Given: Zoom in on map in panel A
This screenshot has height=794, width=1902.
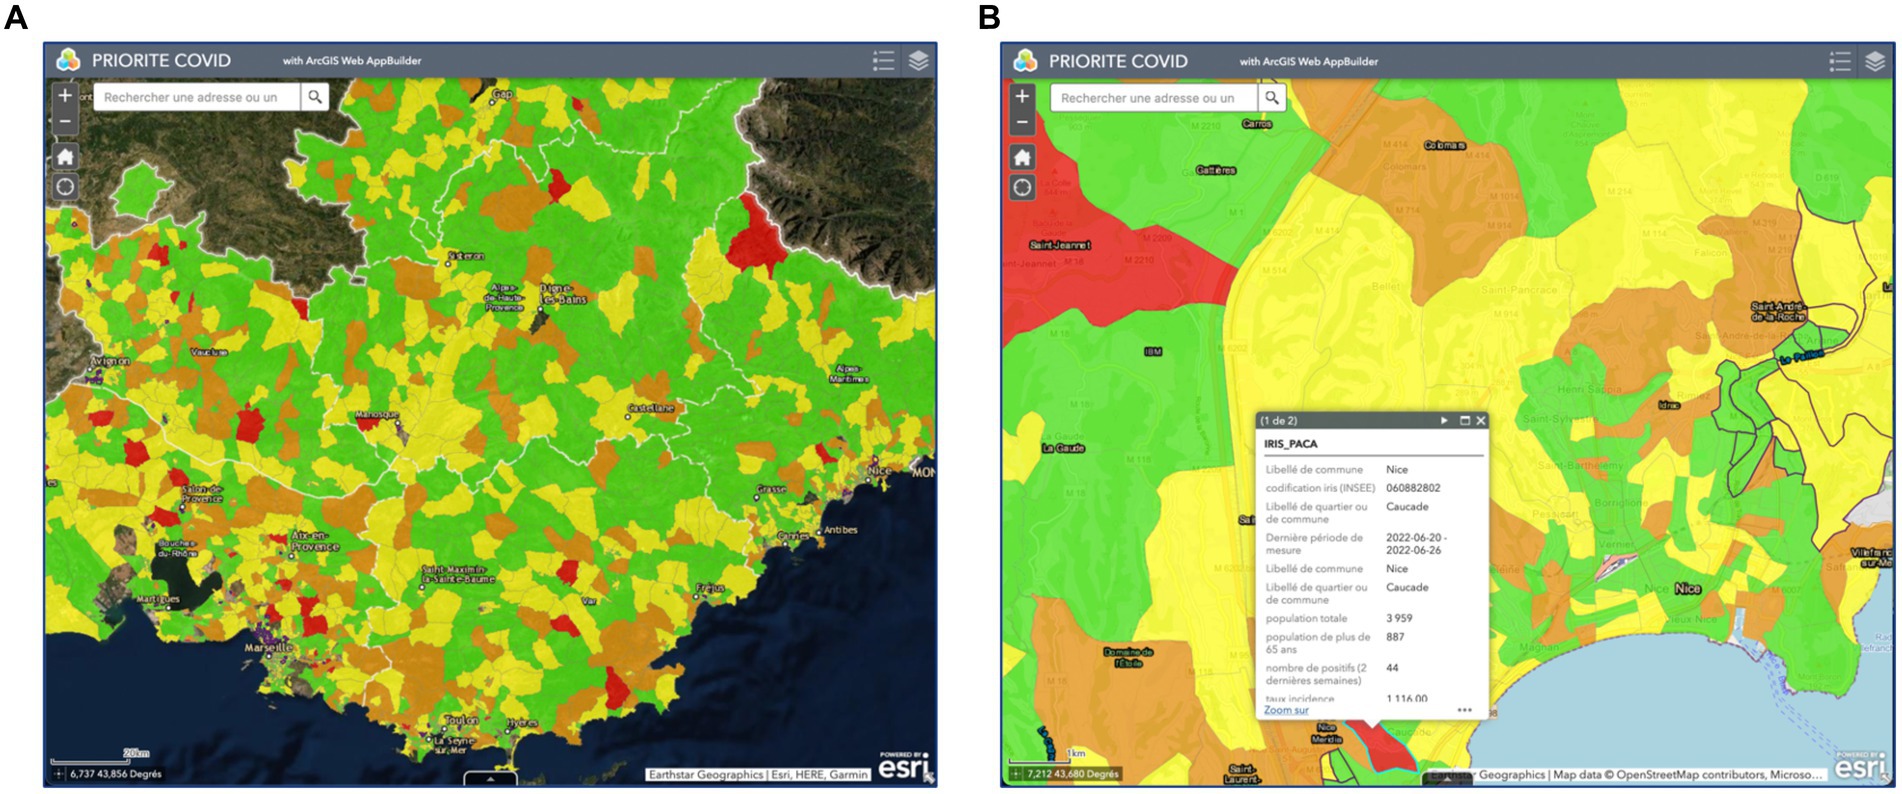Looking at the screenshot, I should (65, 96).
